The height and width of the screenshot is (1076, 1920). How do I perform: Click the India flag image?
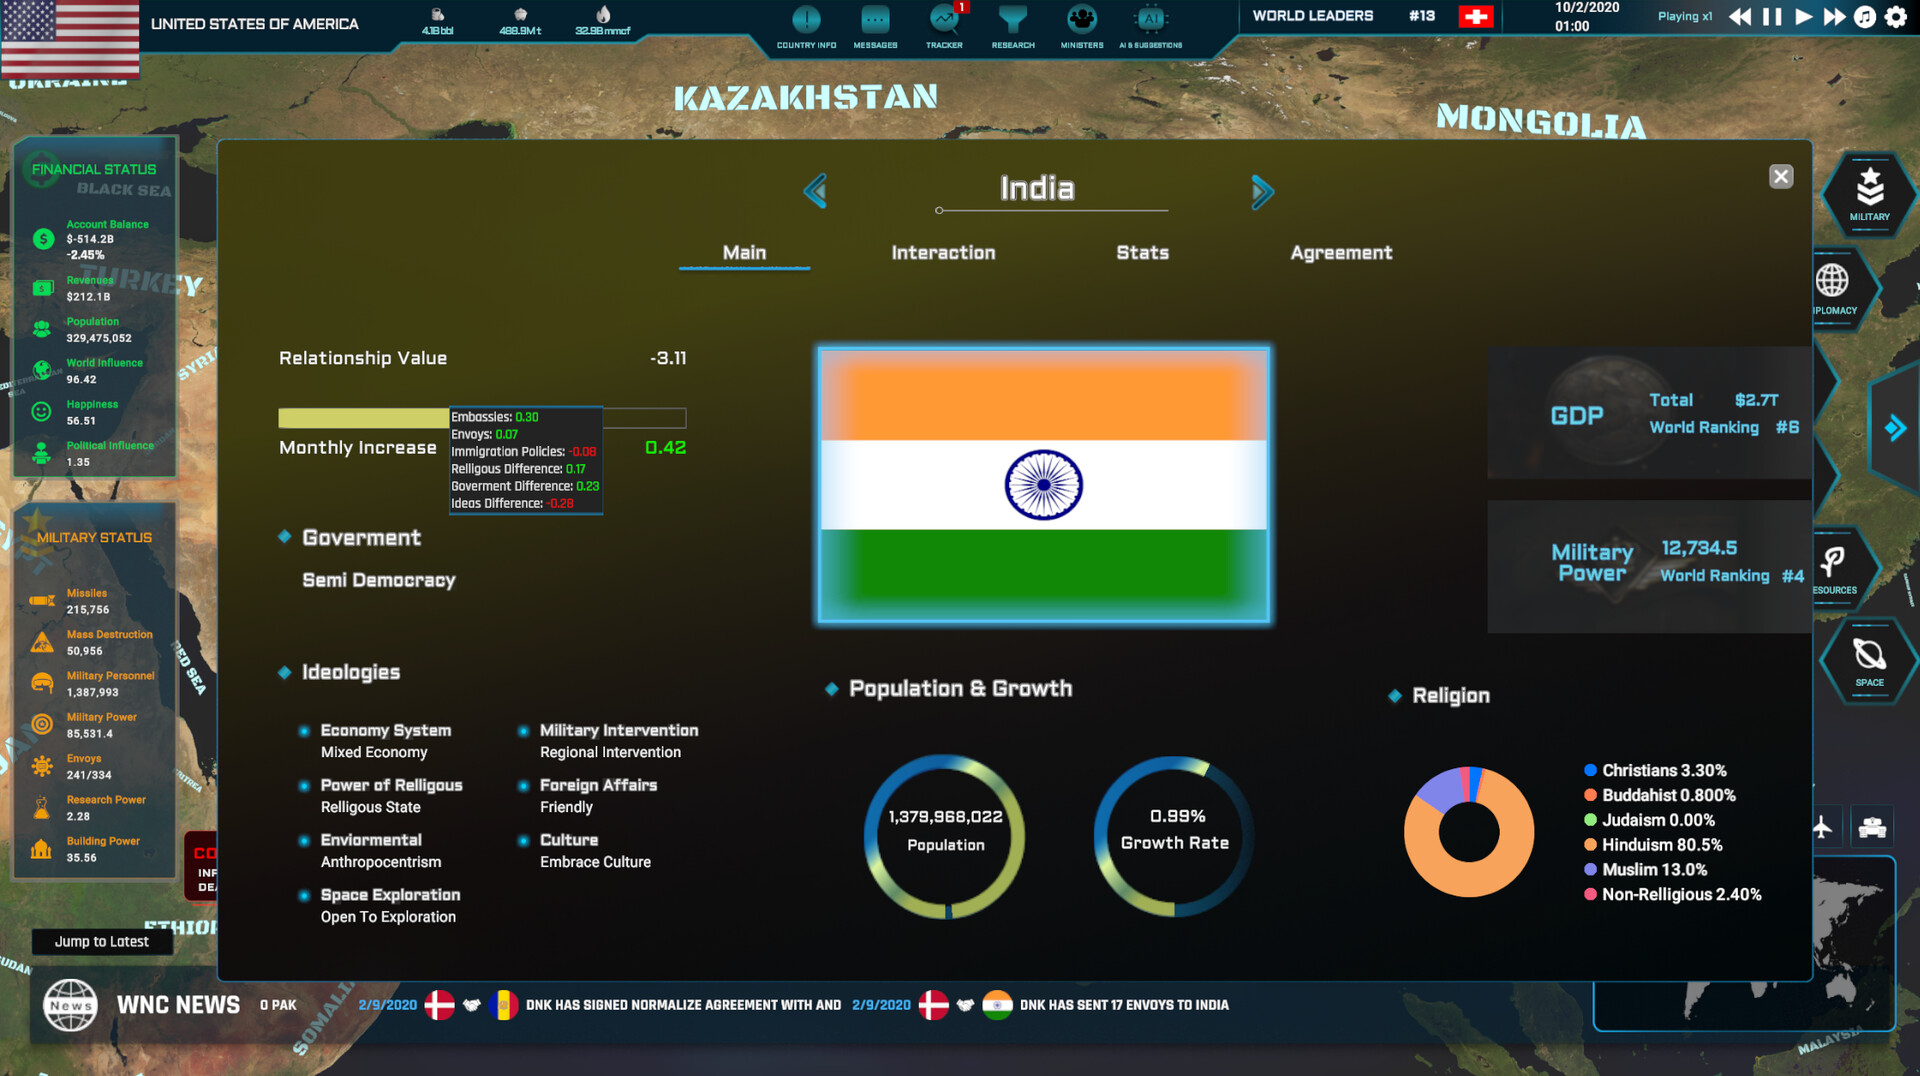(1043, 485)
